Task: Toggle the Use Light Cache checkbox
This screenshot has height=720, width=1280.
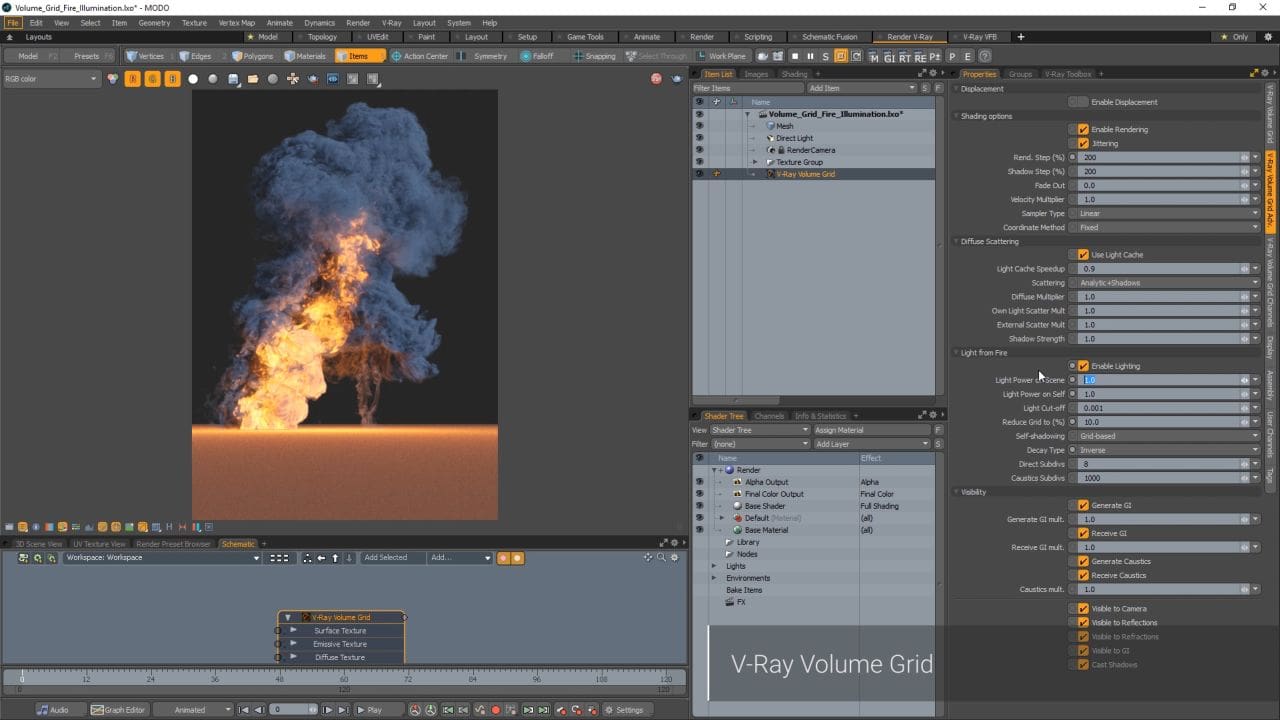Action: 1083,255
